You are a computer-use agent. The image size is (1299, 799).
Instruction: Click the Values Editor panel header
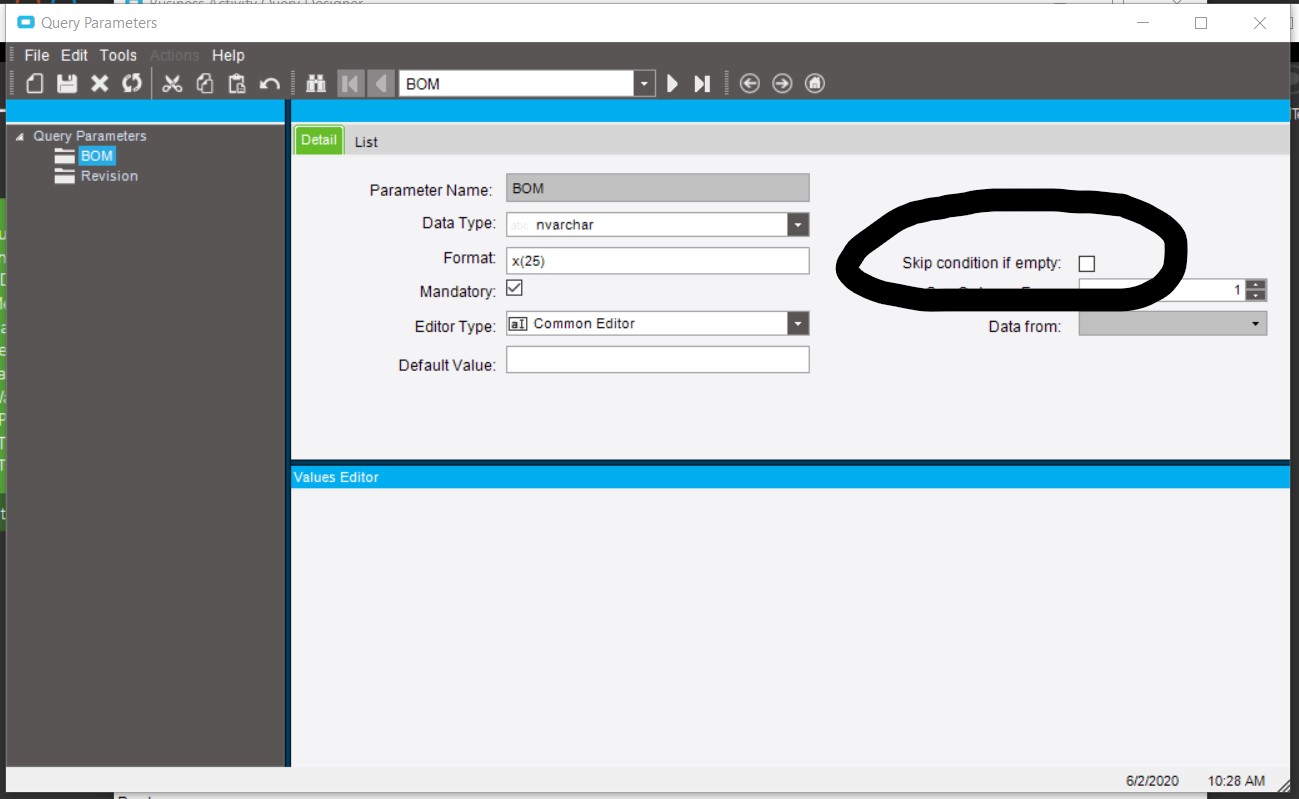[x=790, y=477]
